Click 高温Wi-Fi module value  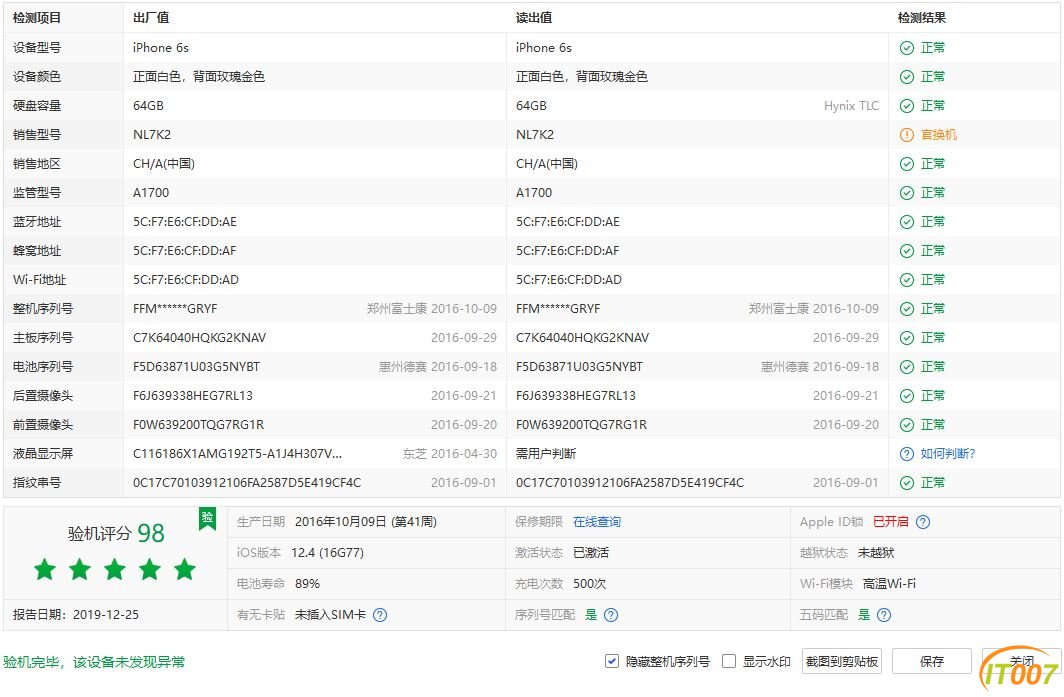click(889, 584)
